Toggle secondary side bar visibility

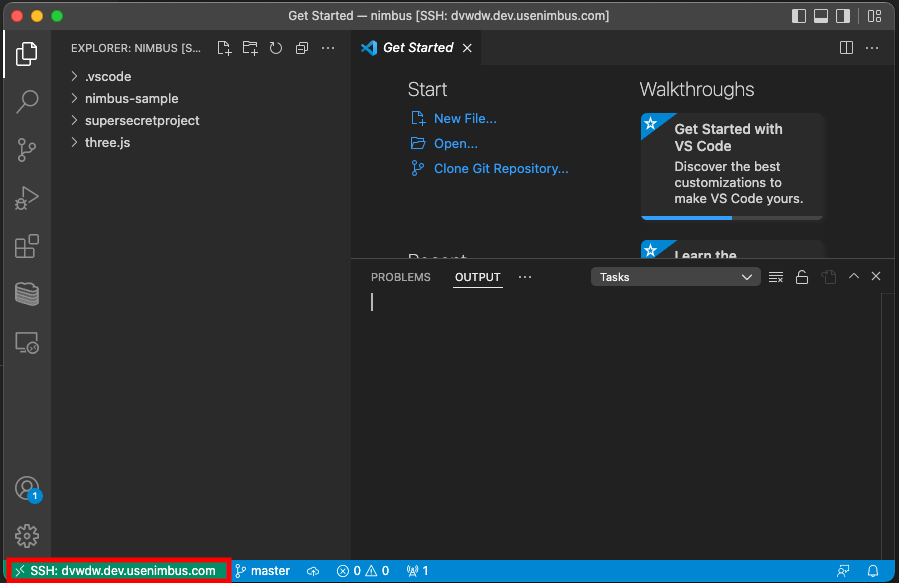[x=843, y=16]
